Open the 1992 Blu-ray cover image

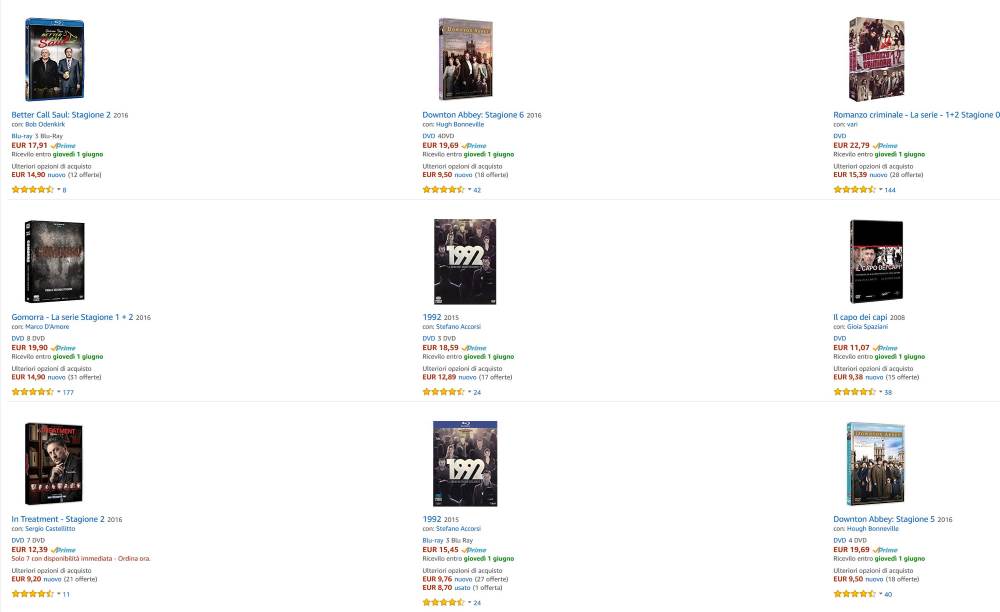tap(465, 463)
